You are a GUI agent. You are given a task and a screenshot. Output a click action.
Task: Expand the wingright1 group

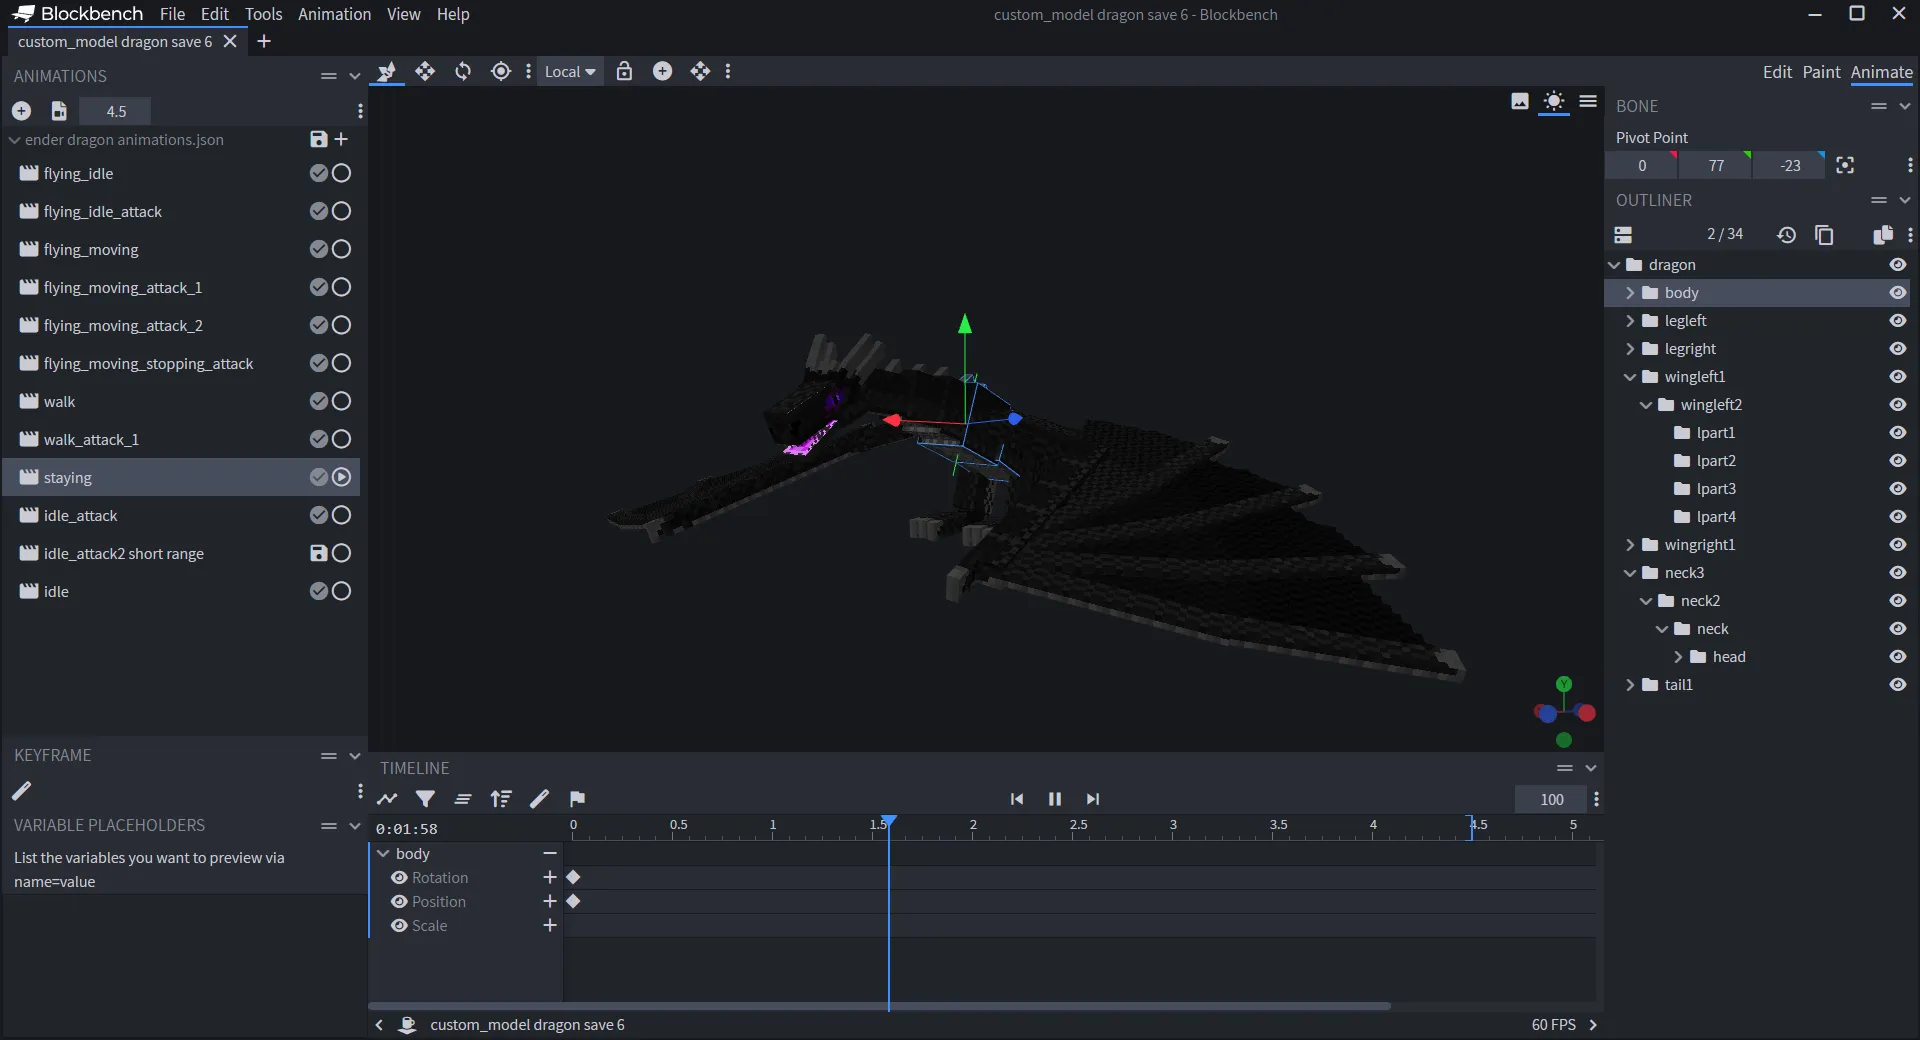coord(1630,545)
